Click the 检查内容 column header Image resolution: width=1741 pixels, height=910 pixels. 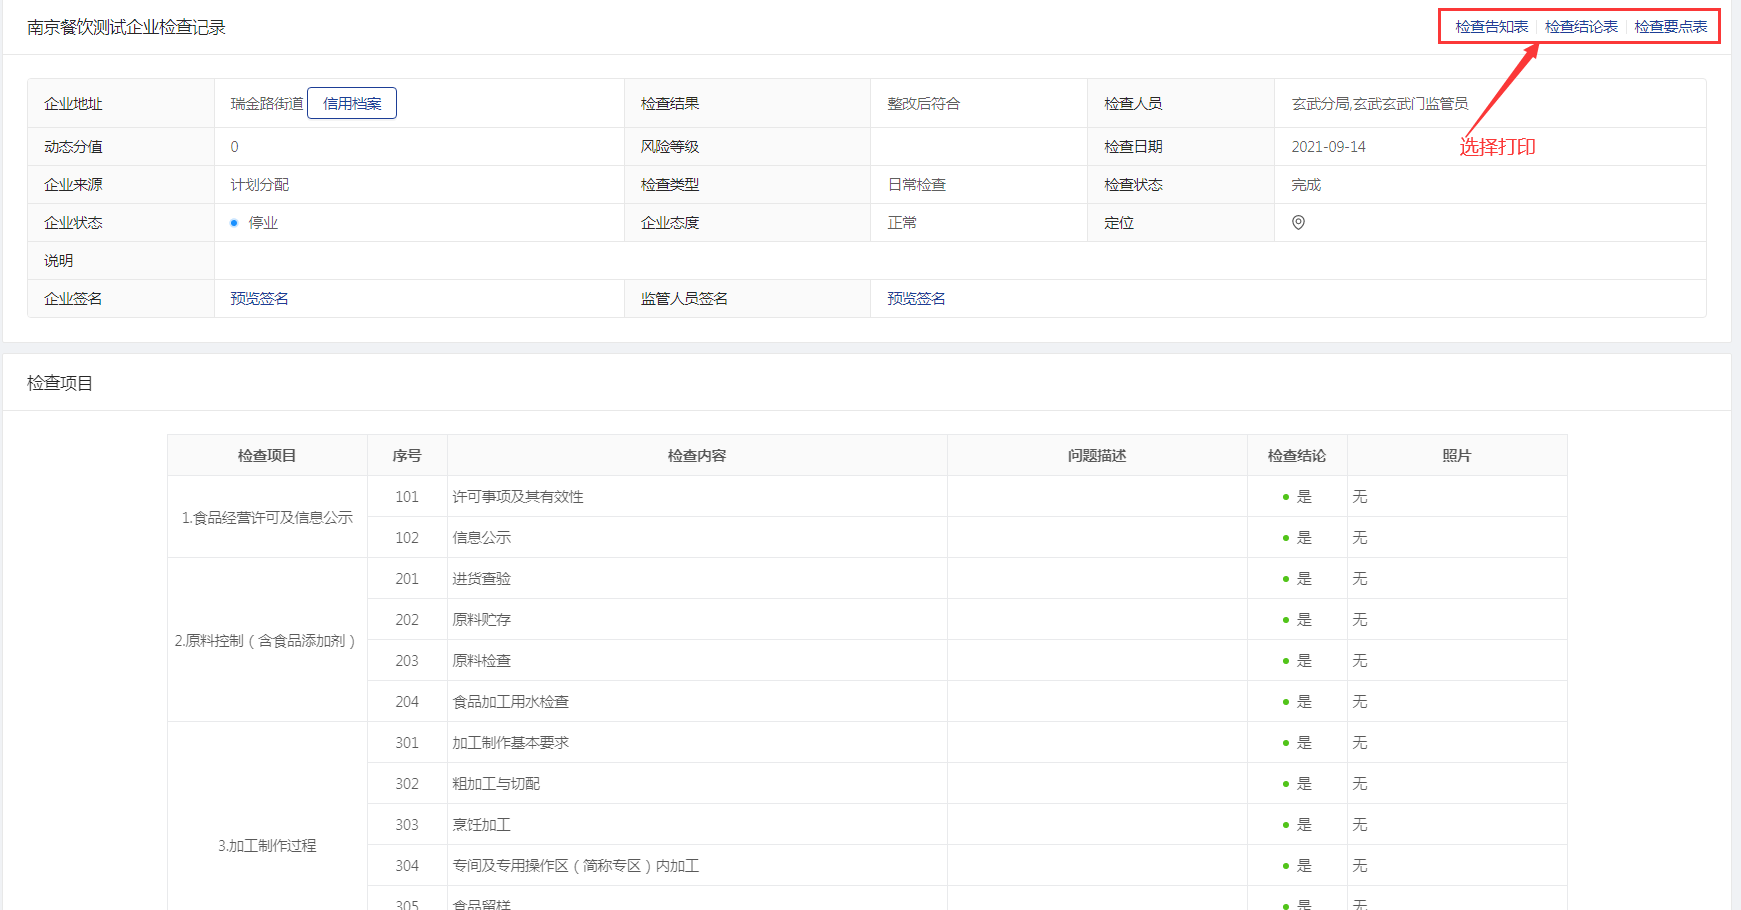[697, 455]
